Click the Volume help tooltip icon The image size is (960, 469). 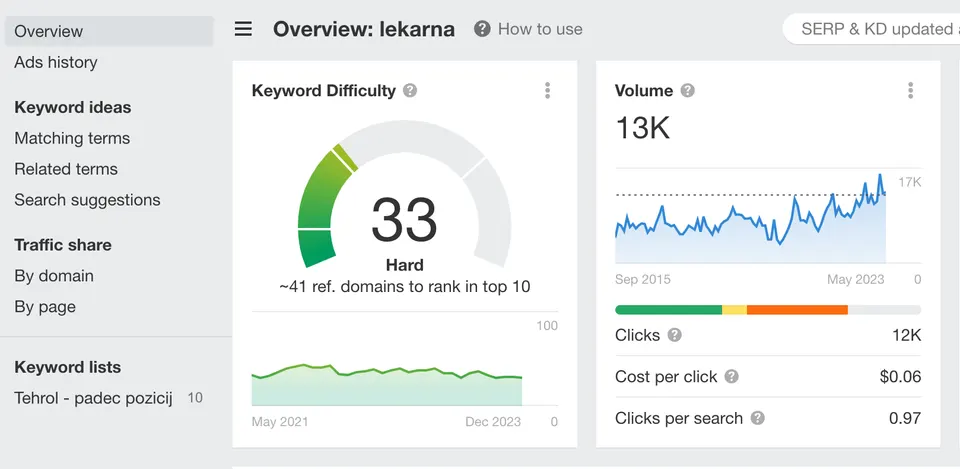click(x=688, y=91)
